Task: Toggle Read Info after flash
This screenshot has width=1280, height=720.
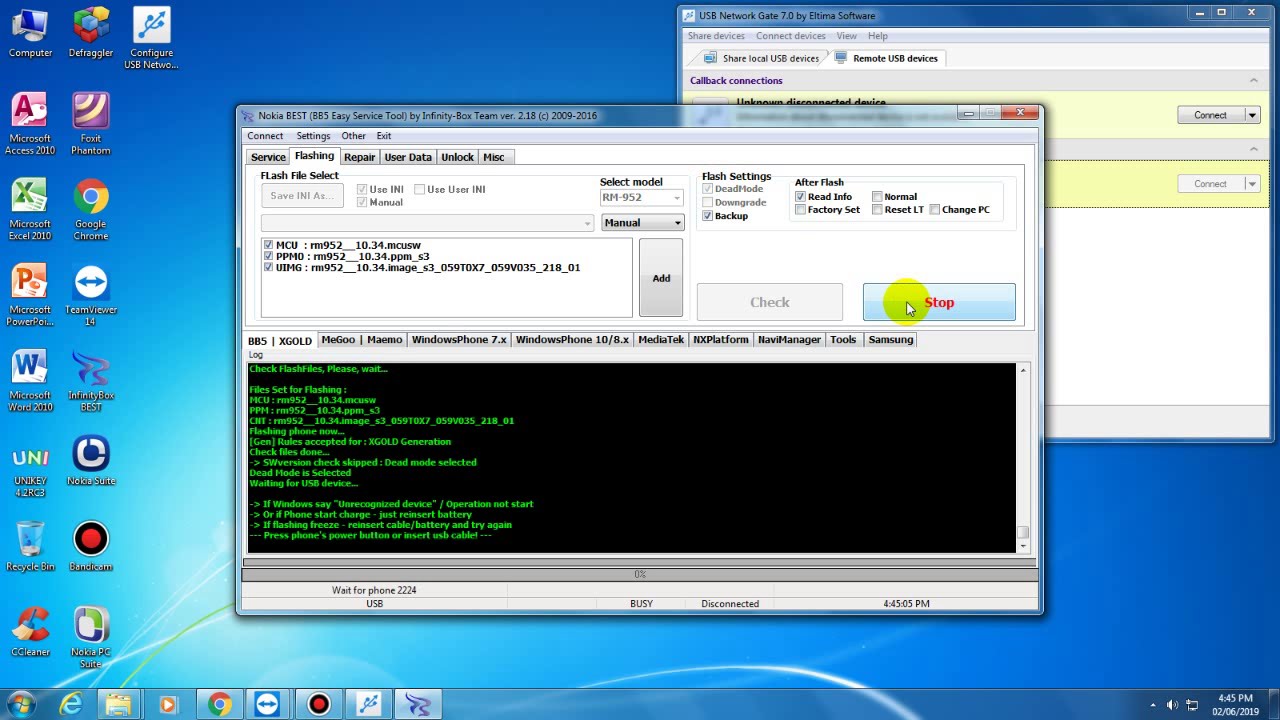Action: (800, 197)
